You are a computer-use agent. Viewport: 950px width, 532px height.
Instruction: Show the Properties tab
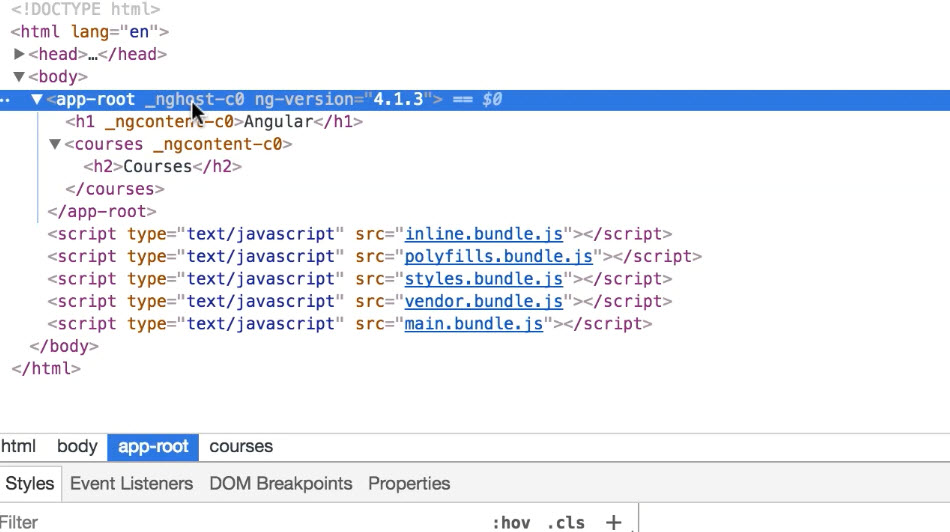pyautogui.click(x=409, y=484)
